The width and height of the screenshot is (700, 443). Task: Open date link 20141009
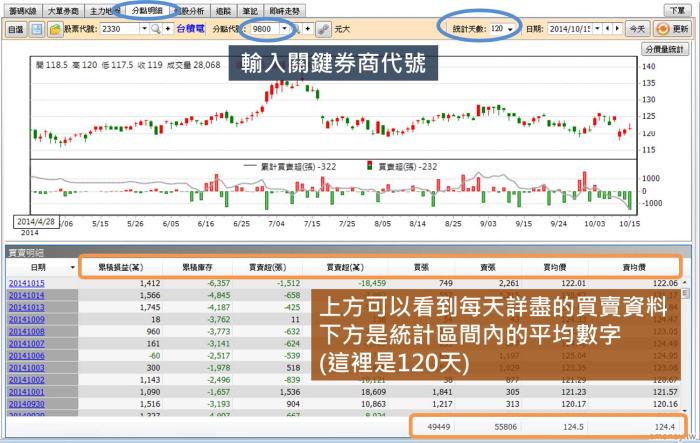[x=26, y=319]
